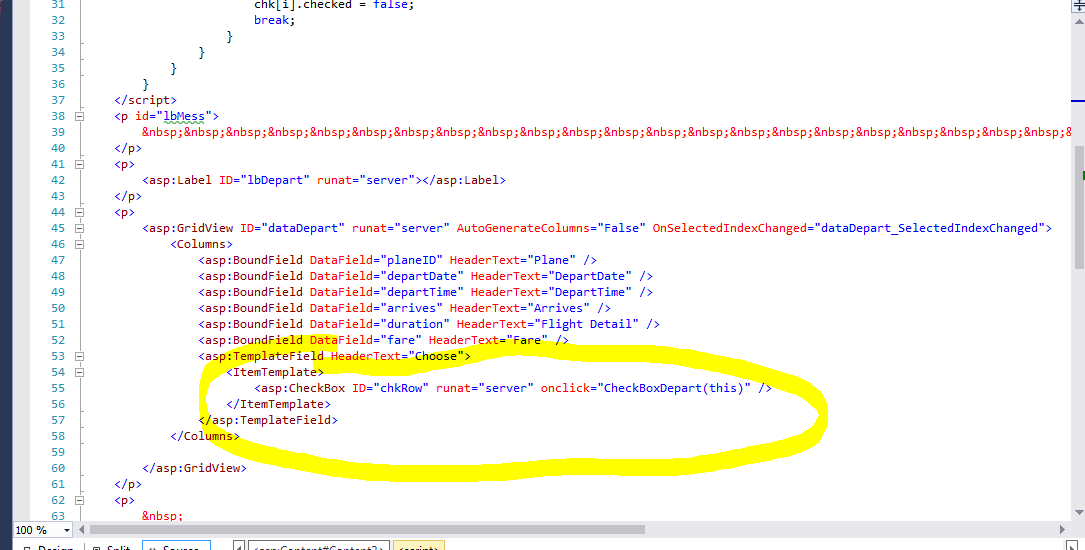Switch to Split view tab

coord(112,547)
